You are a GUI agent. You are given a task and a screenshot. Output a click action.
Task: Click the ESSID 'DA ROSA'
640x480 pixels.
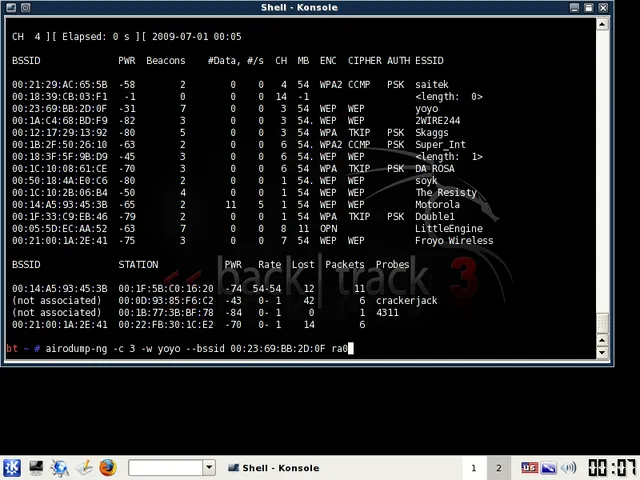pos(435,169)
